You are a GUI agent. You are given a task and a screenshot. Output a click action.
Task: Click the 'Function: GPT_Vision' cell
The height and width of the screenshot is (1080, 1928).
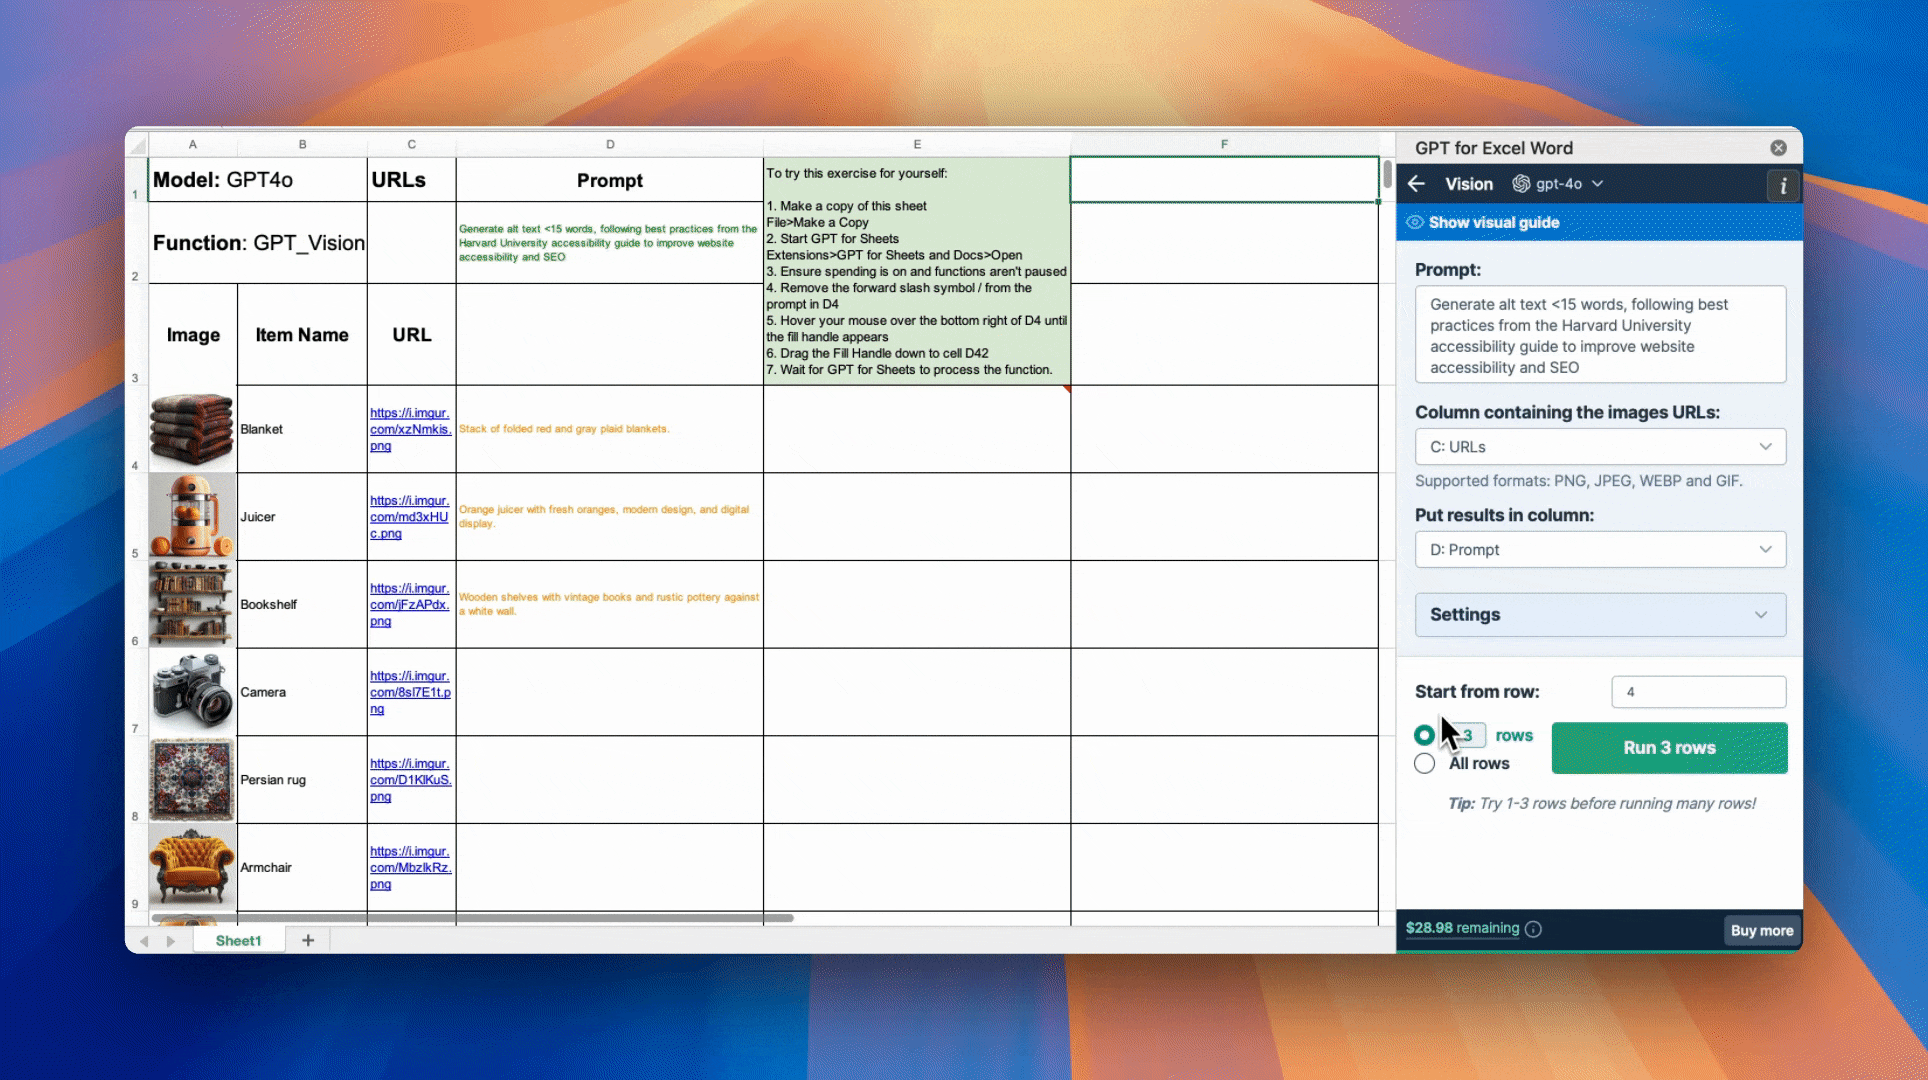(x=258, y=243)
